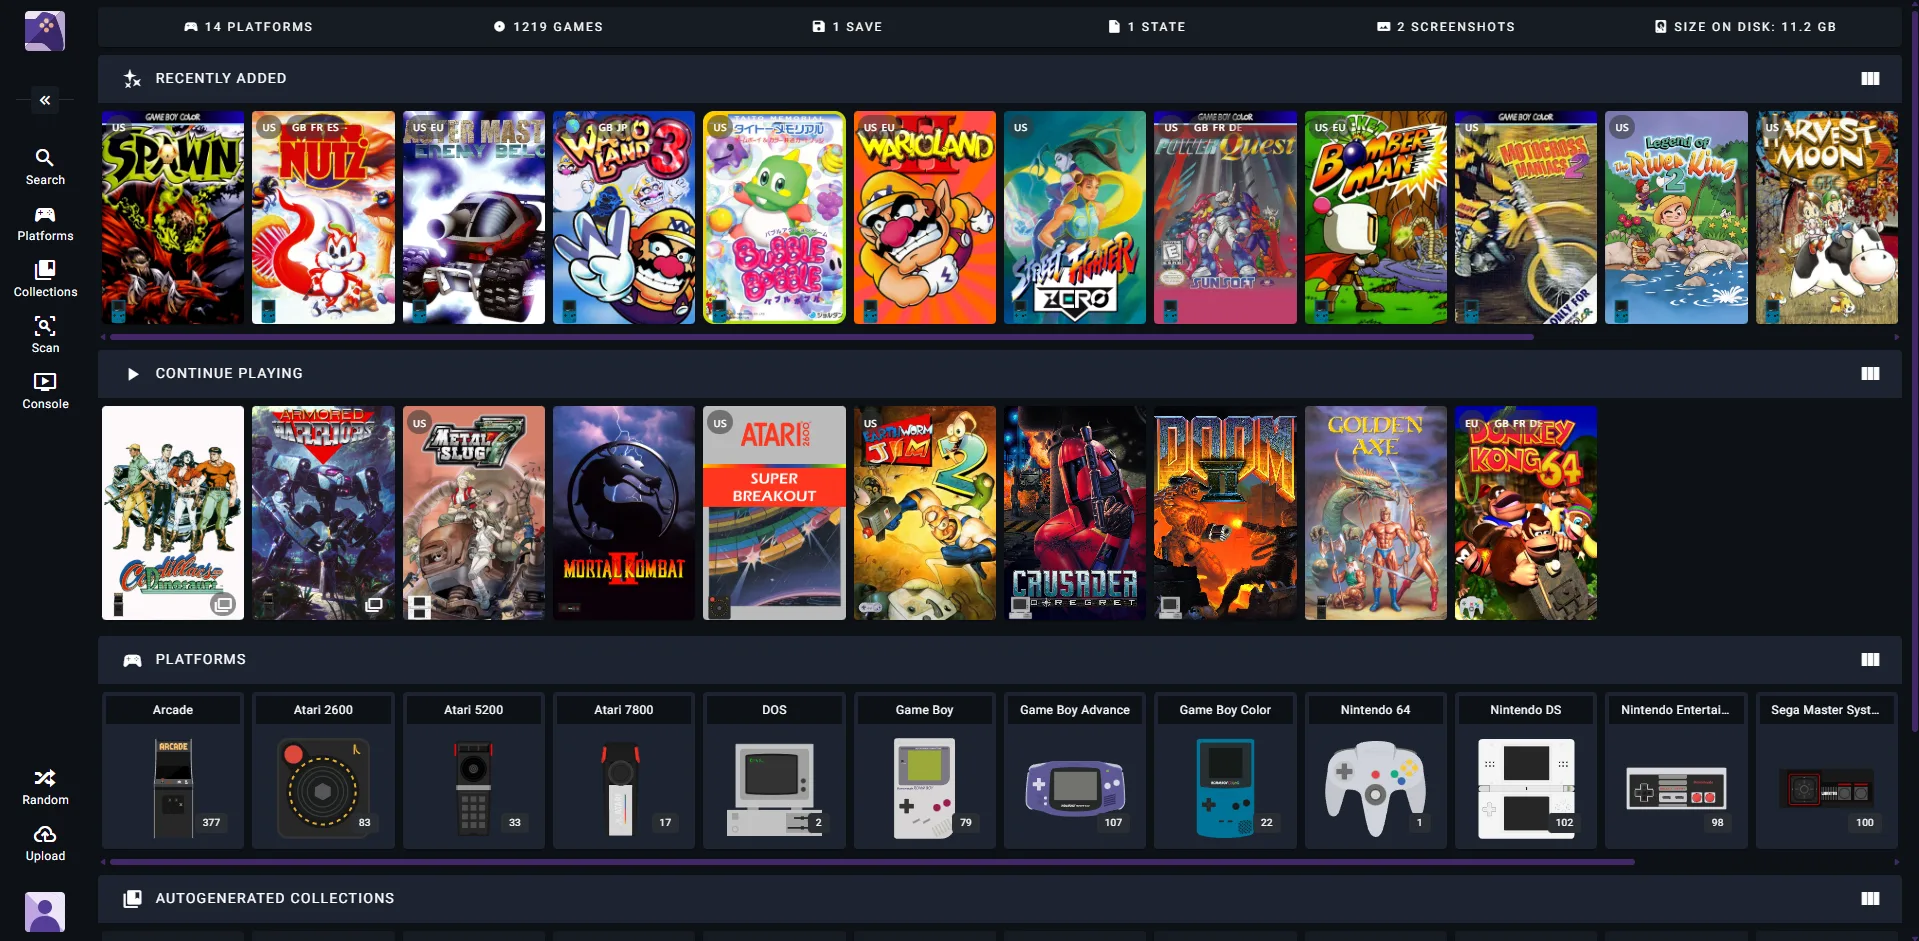Open the Console view icon

pyautogui.click(x=45, y=390)
